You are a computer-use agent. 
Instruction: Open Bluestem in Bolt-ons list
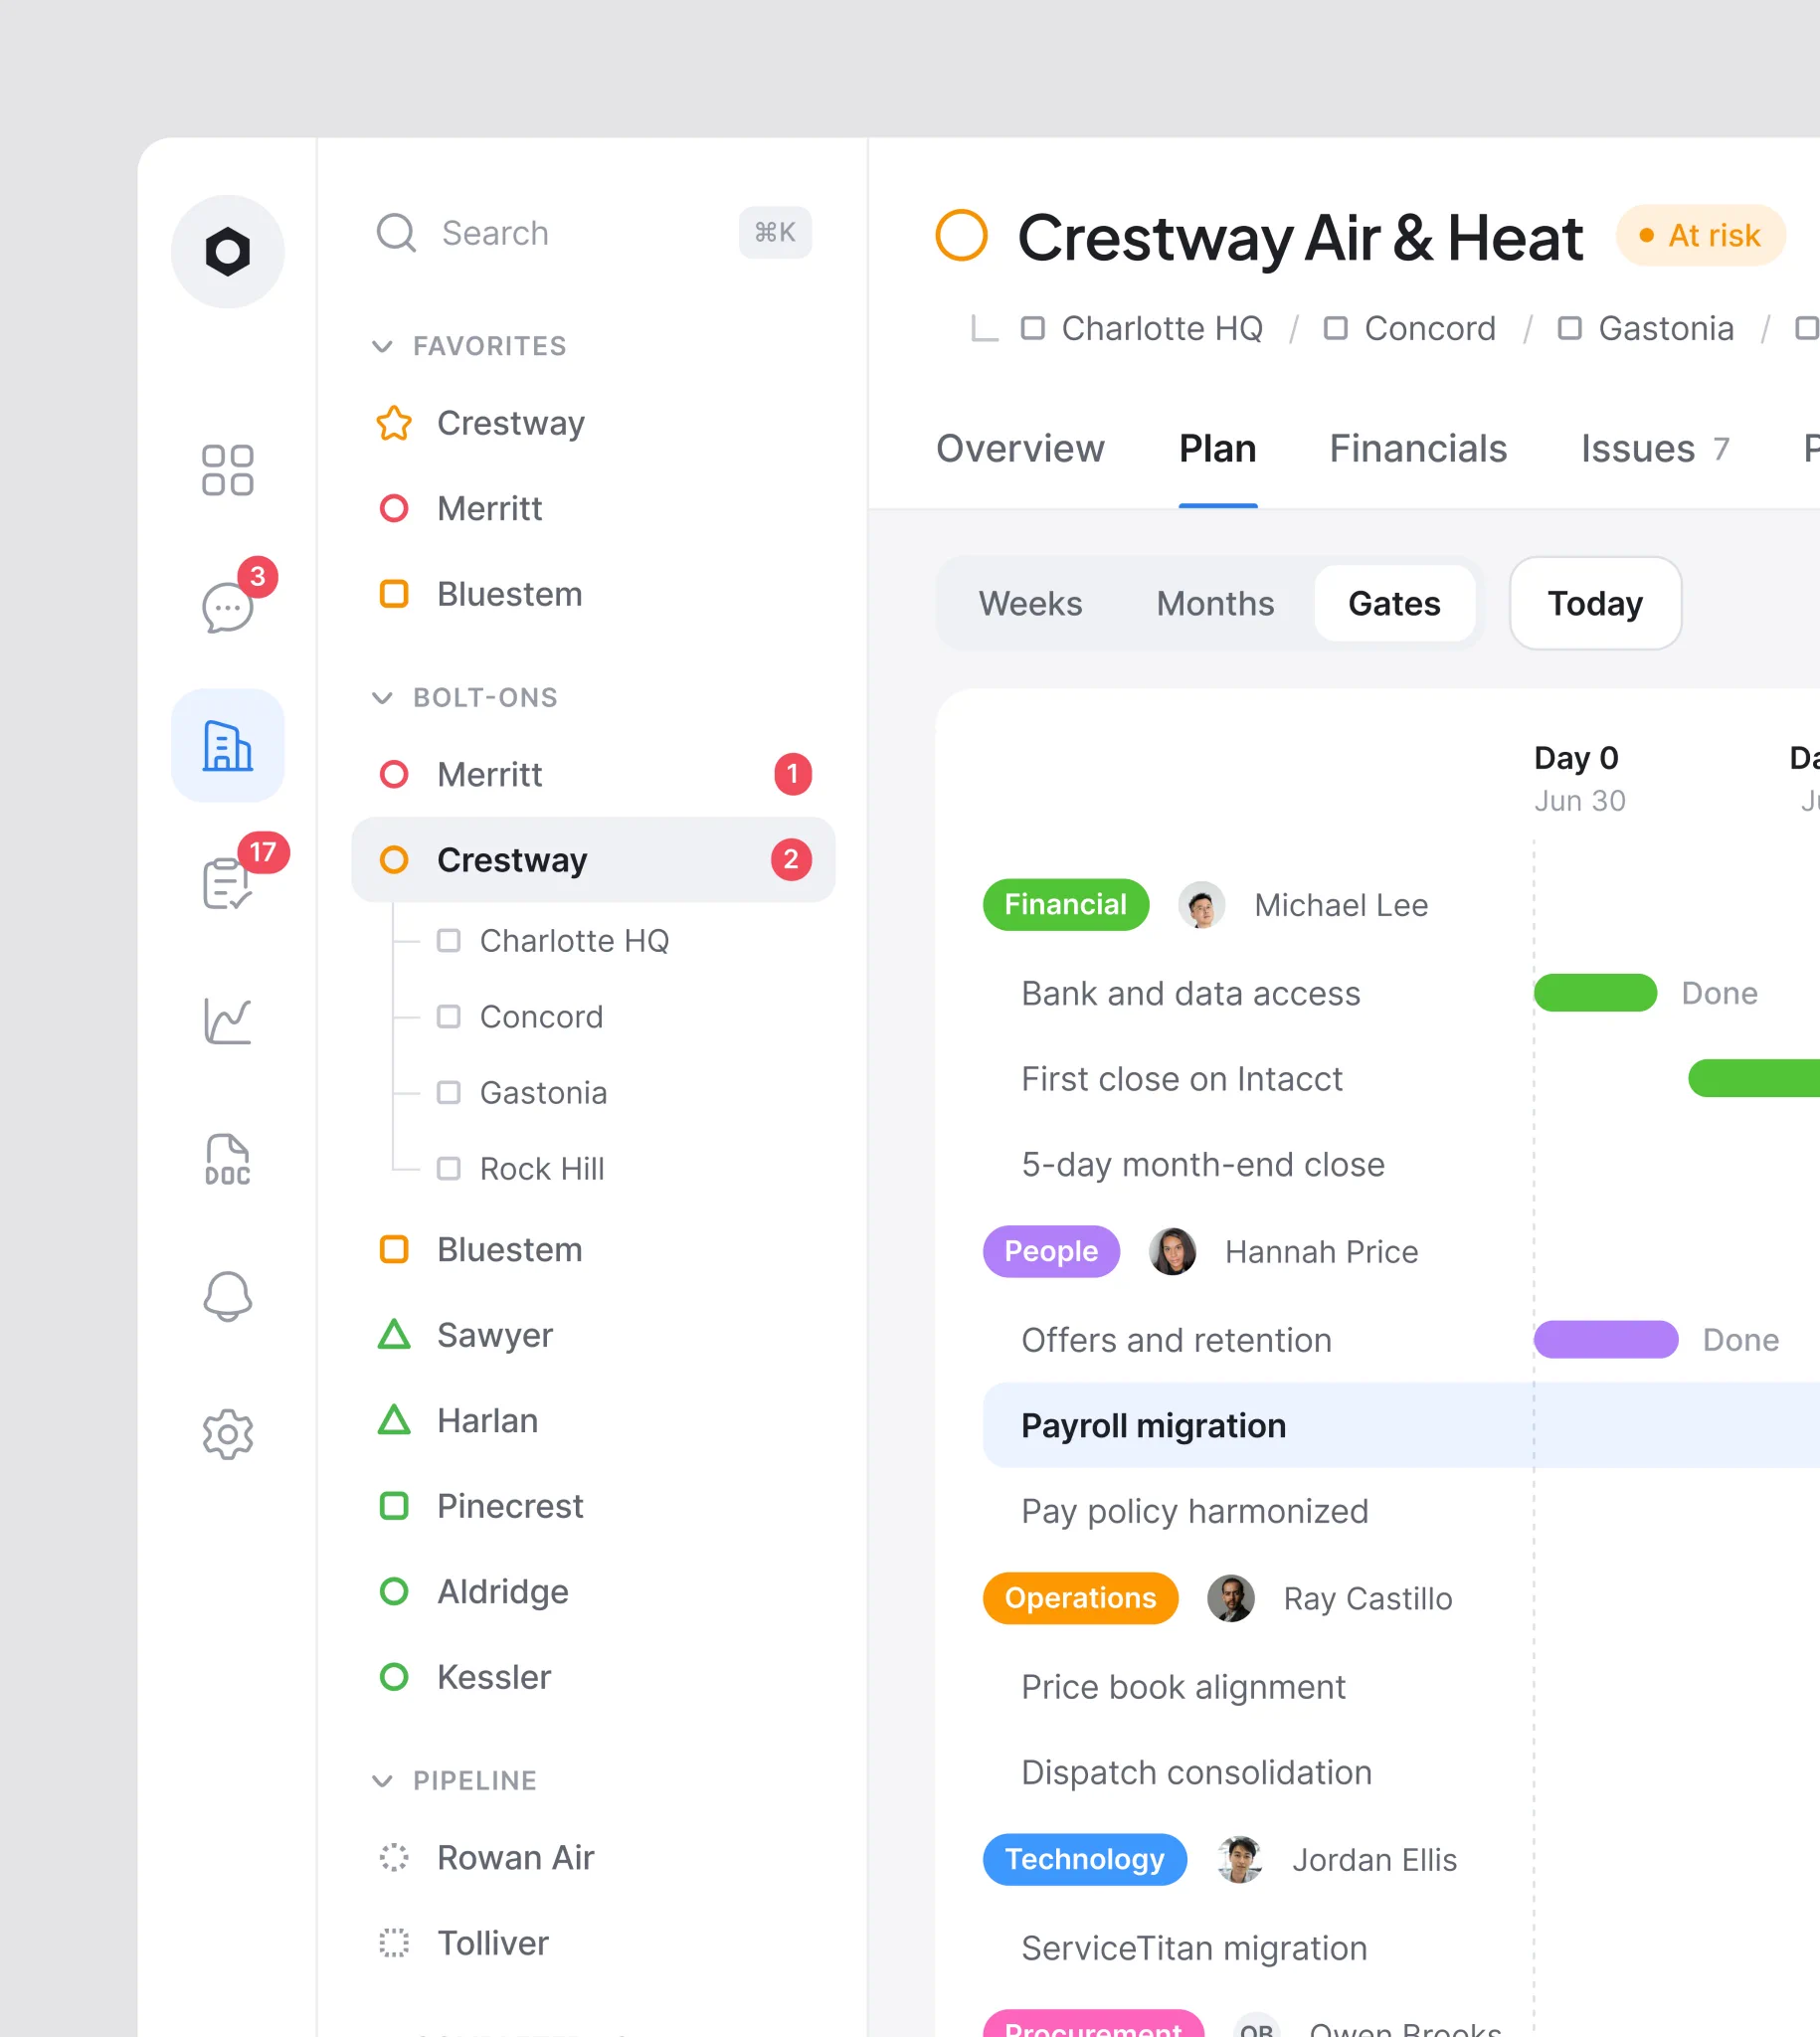click(593, 1250)
